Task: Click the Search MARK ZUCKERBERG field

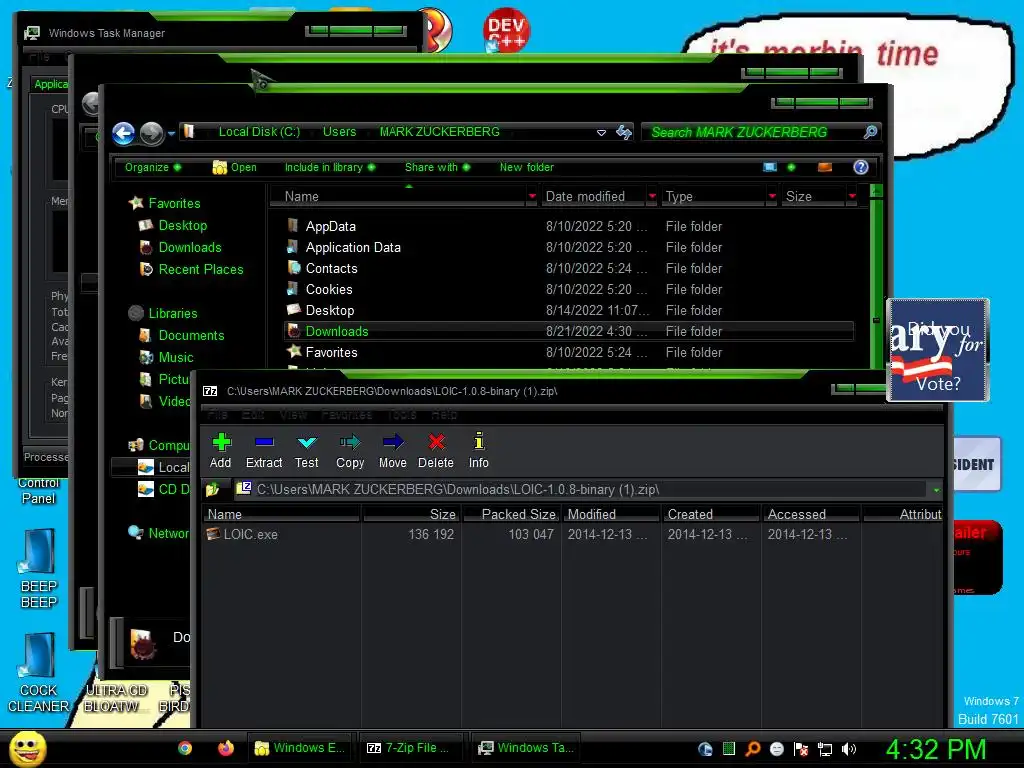Action: pyautogui.click(x=751, y=133)
